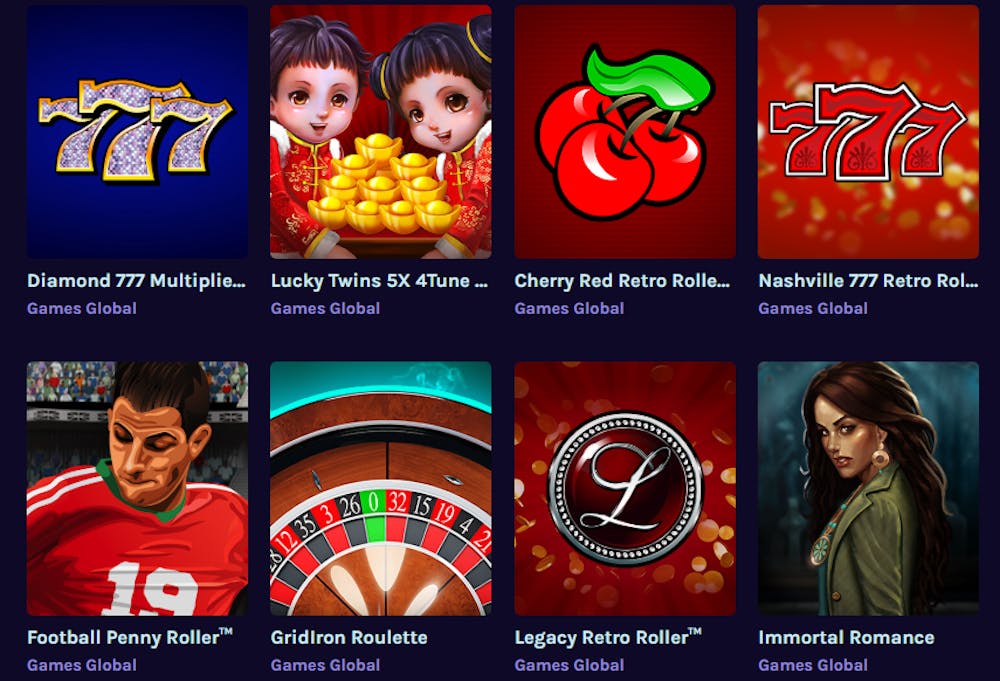Click the Immortal Romance title text
This screenshot has width=1000, height=681.
click(846, 637)
